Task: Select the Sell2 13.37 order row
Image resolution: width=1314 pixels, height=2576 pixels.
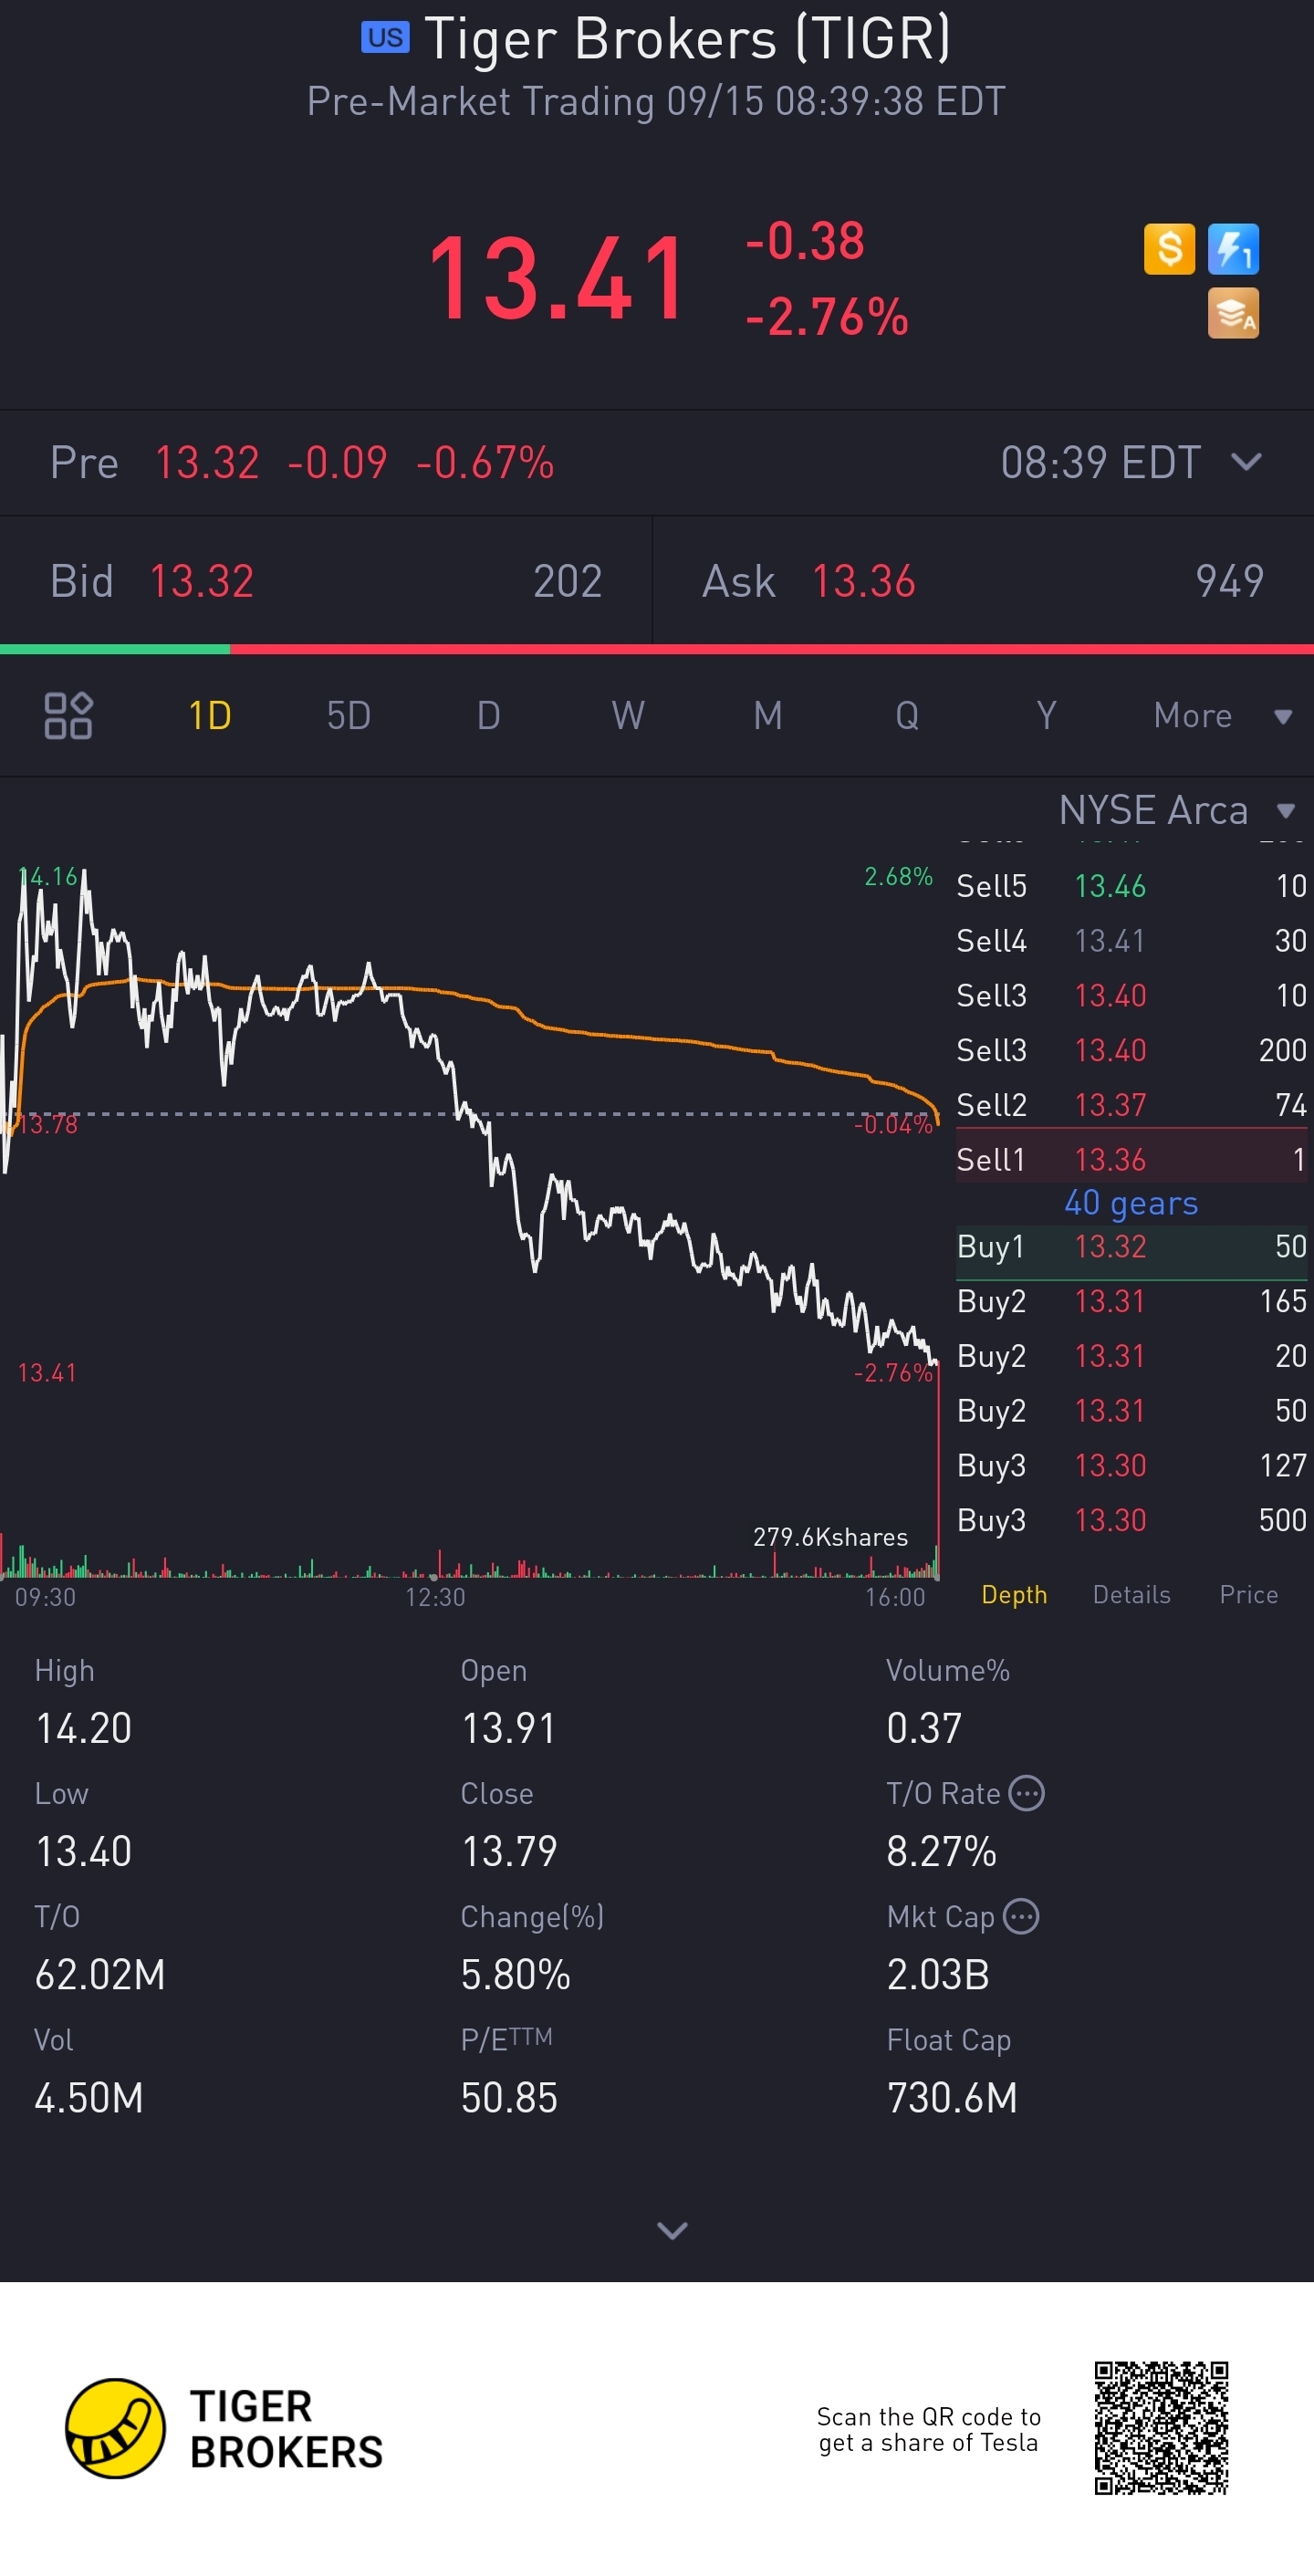Action: click(1131, 1104)
